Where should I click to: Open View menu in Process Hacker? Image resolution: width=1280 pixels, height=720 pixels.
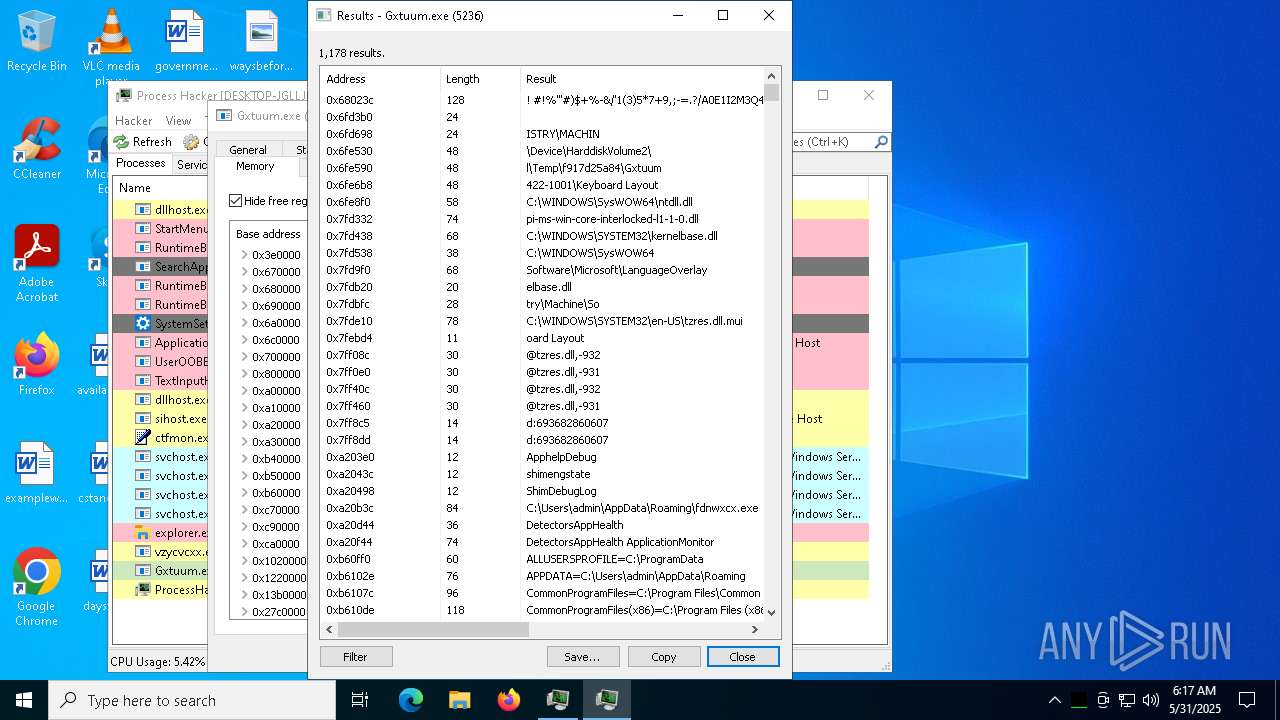[x=178, y=120]
